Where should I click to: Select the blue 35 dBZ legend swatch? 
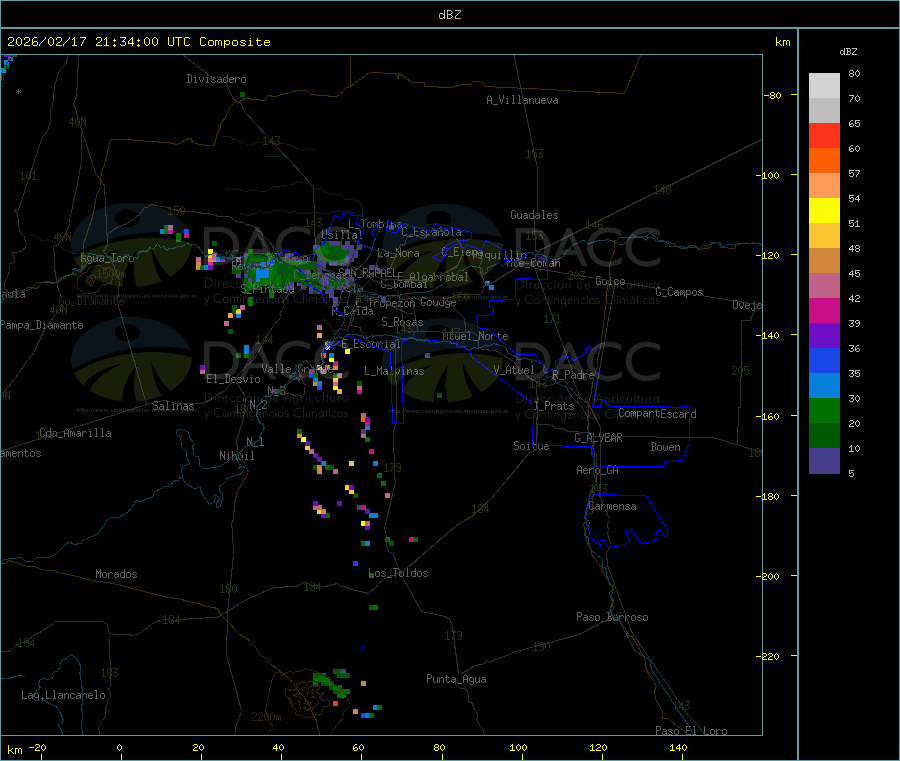click(824, 360)
